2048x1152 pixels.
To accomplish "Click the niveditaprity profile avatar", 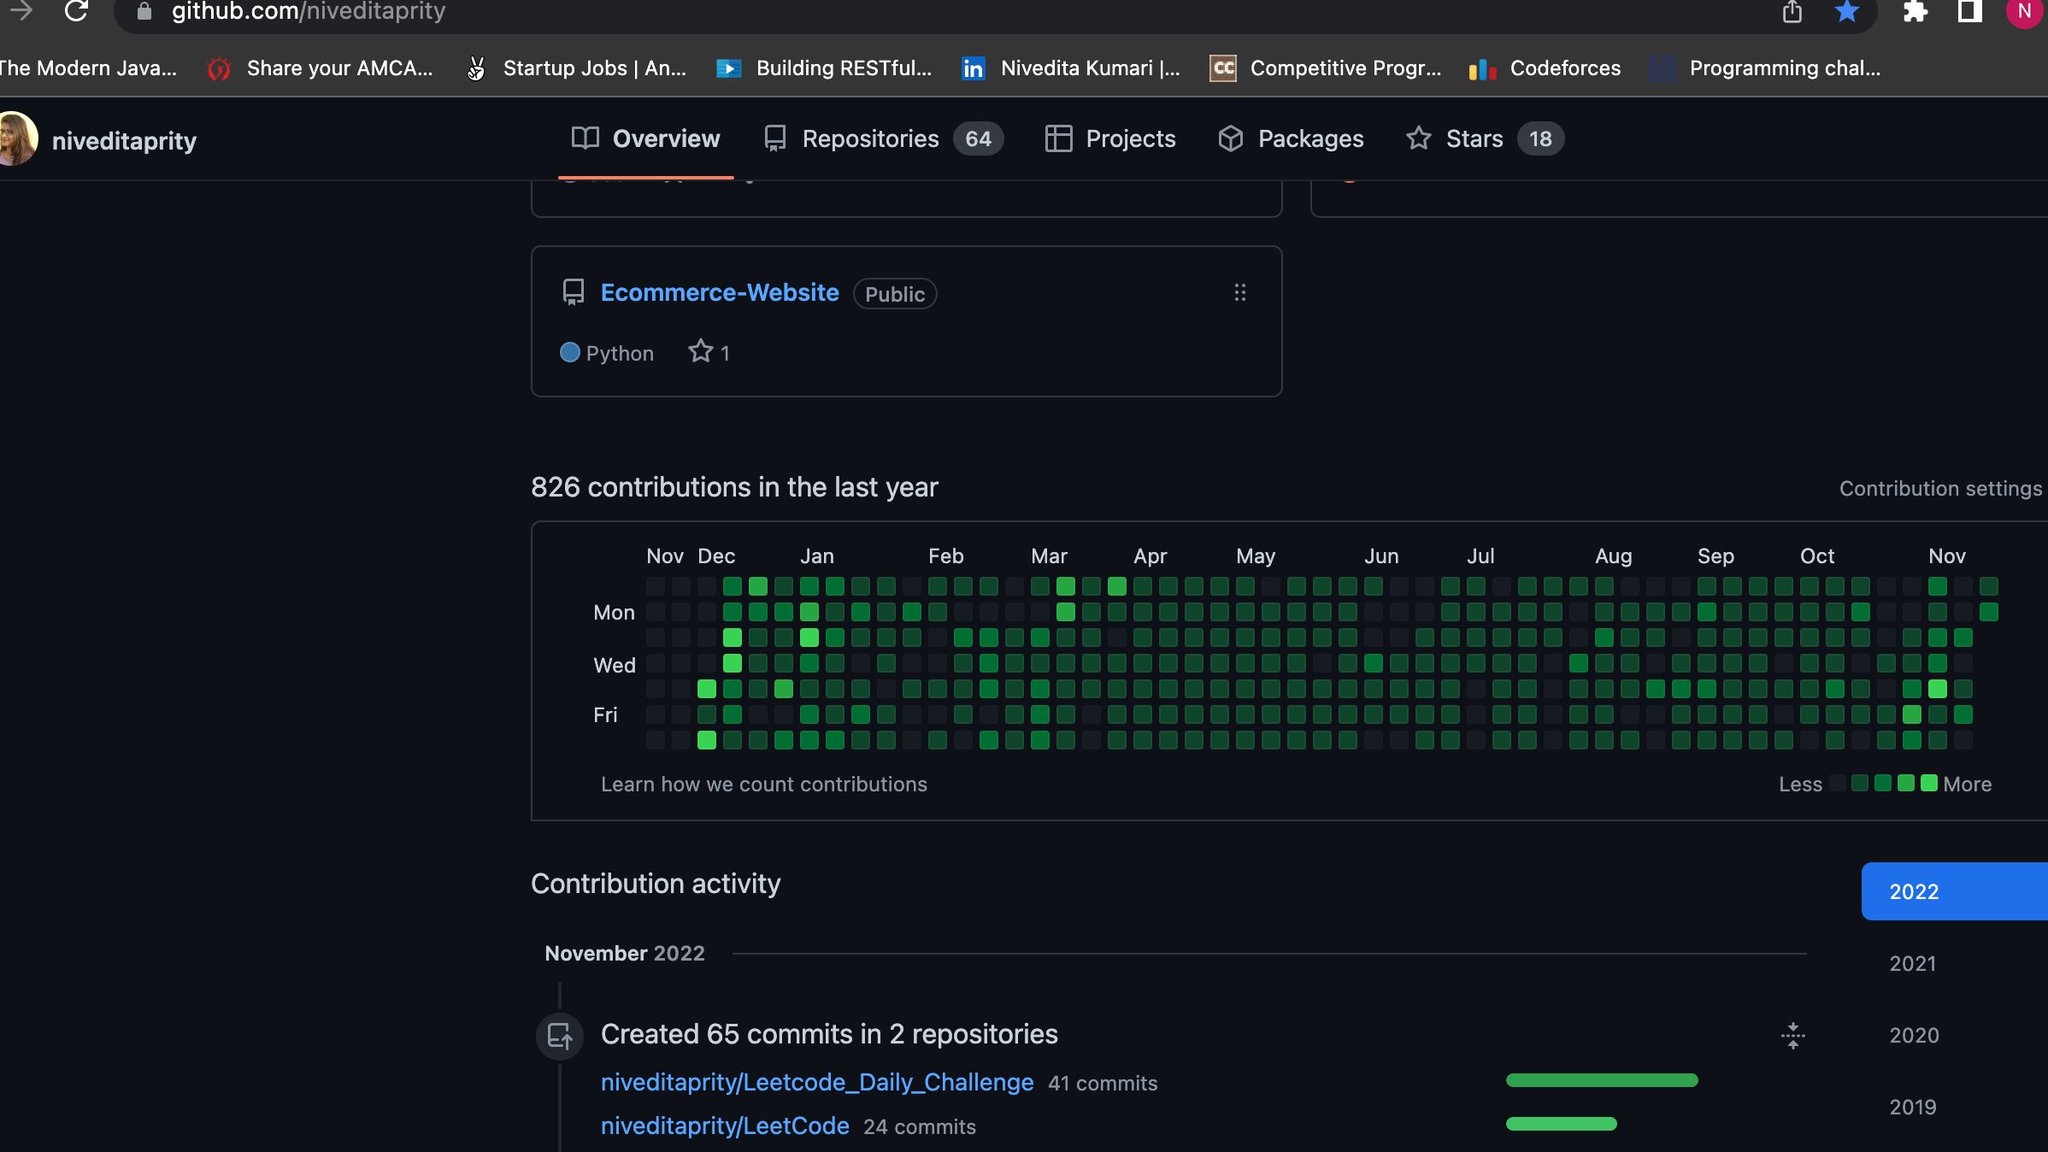I will (x=17, y=139).
